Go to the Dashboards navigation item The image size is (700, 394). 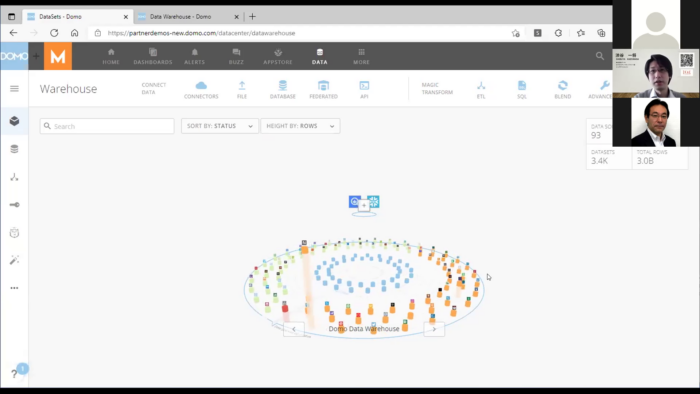pyautogui.click(x=153, y=56)
